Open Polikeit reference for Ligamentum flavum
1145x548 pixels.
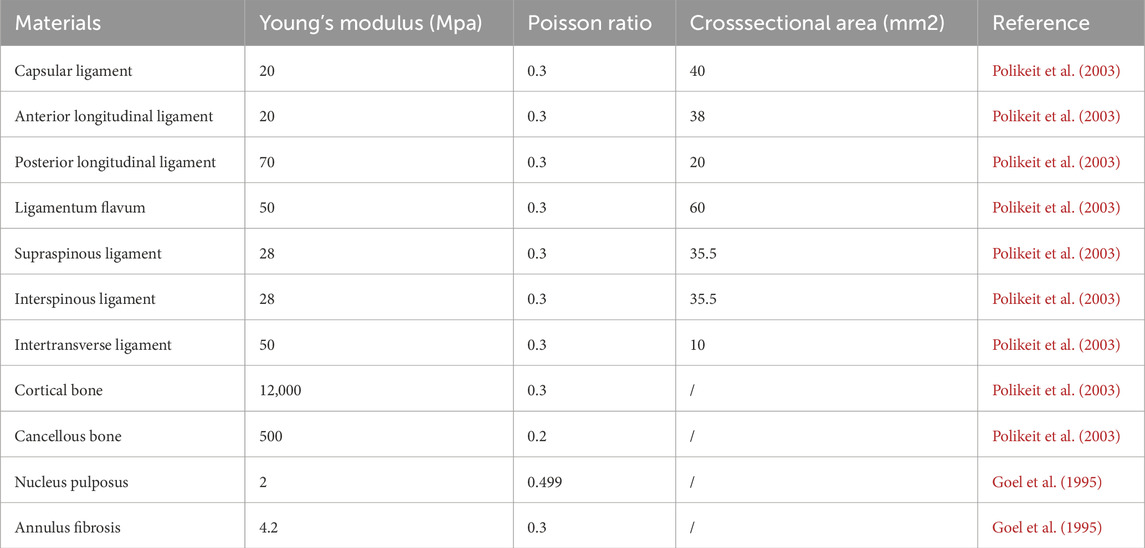pyautogui.click(x=1055, y=208)
